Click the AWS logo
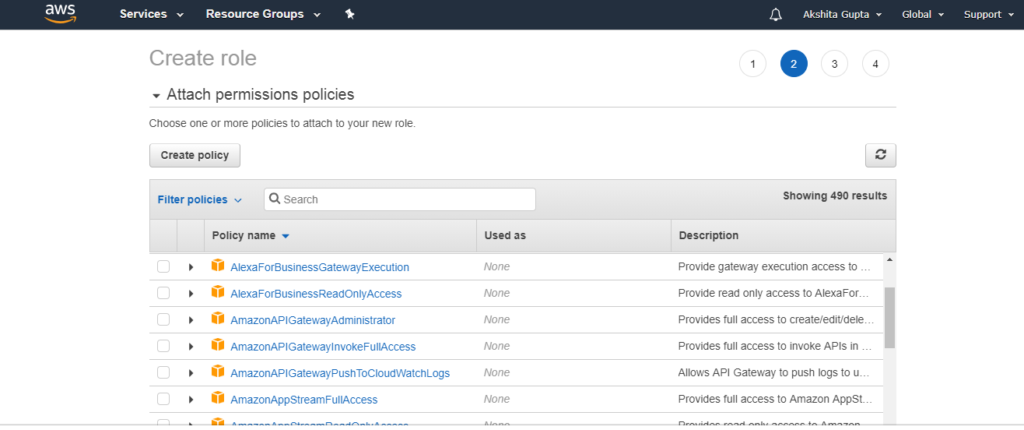 coord(61,14)
